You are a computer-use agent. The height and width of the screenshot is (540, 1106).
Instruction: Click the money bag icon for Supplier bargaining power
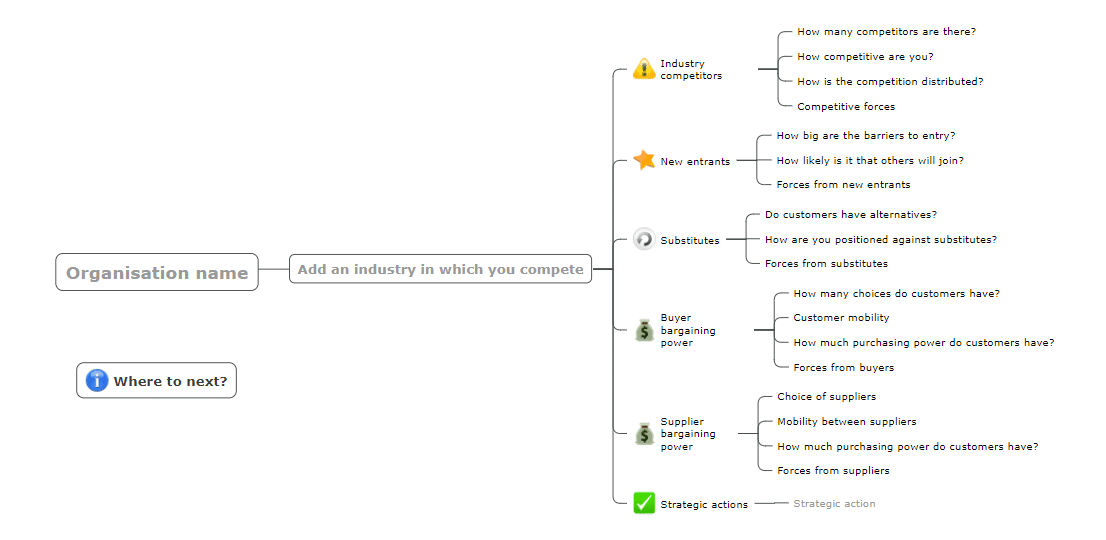(x=644, y=434)
